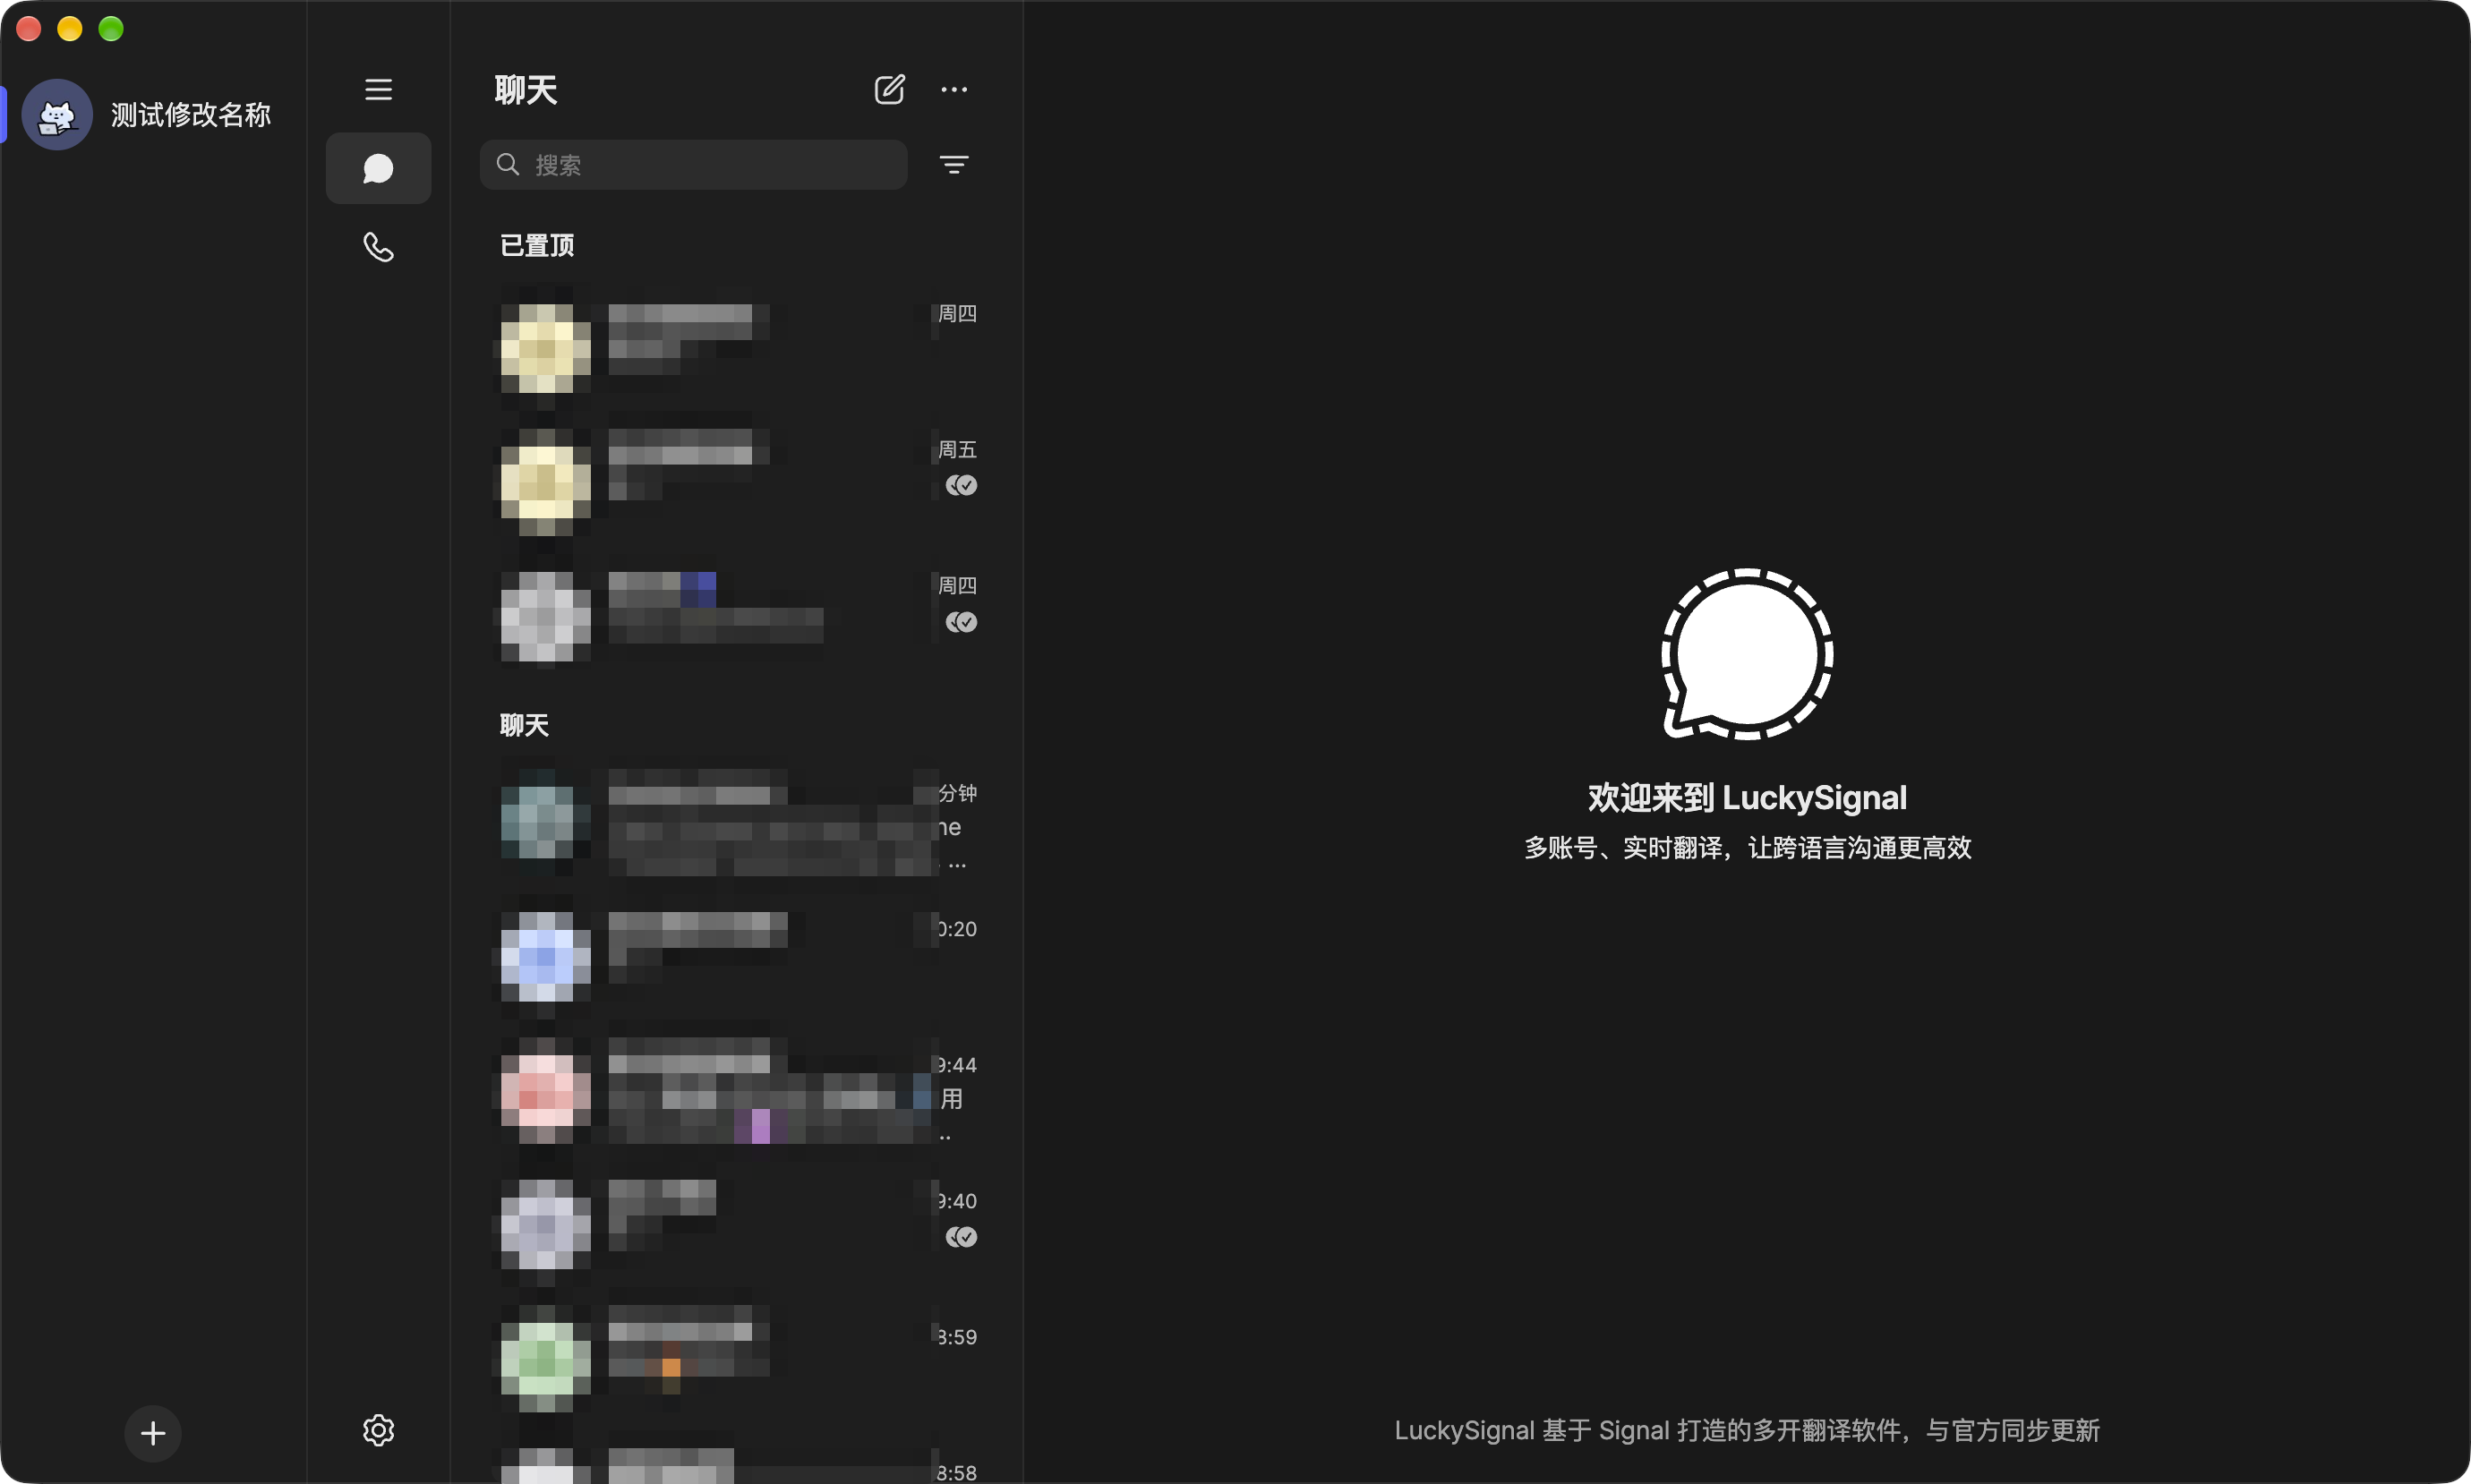2471x1484 pixels.
Task: Click the 搜索 search field
Action: [x=693, y=164]
